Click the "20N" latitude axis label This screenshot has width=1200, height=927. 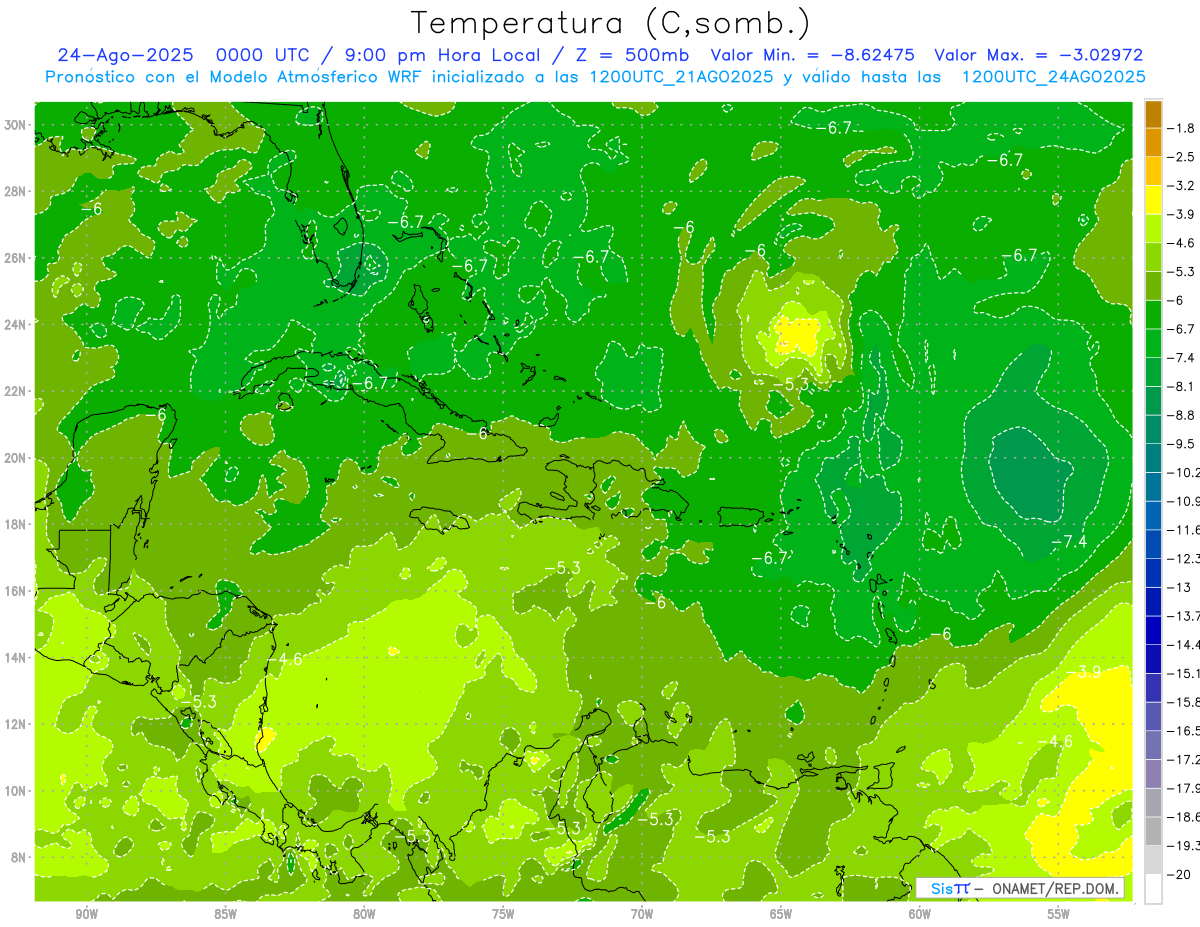tap(17, 458)
